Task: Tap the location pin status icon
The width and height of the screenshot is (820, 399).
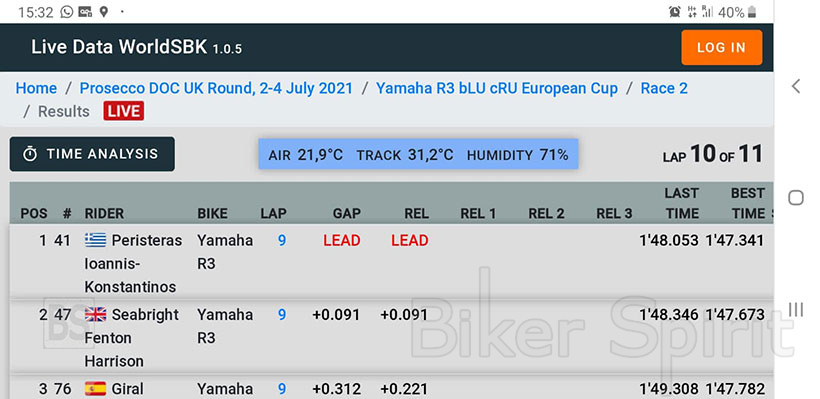Action: click(x=104, y=12)
